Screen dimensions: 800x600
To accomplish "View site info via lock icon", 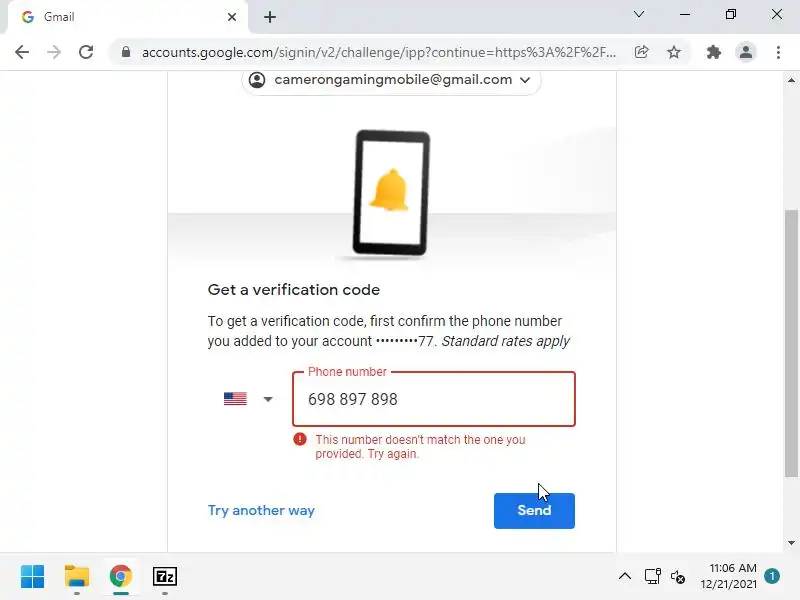I will point(126,52).
